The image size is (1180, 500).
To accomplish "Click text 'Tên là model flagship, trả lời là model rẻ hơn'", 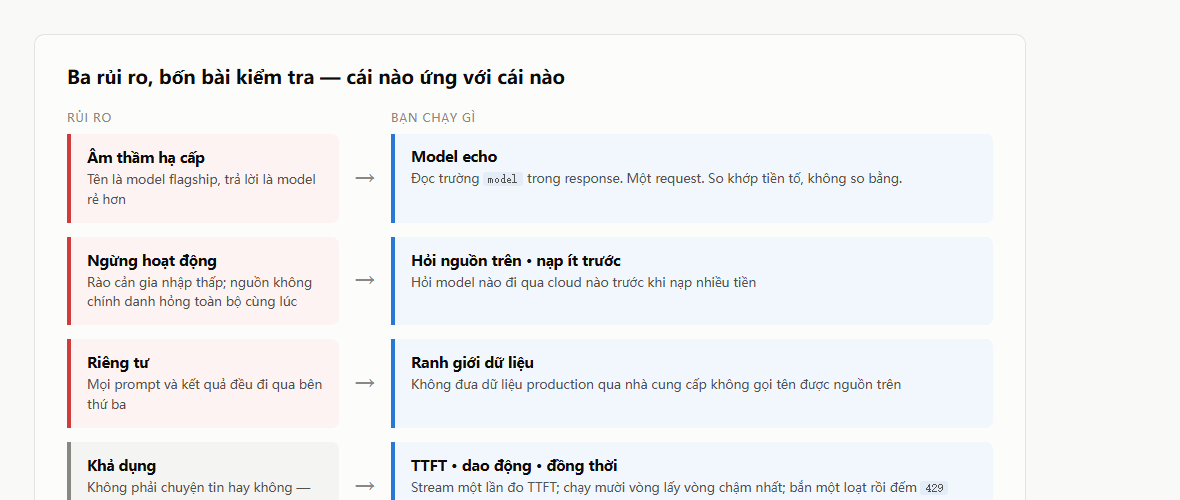I will point(201,189).
